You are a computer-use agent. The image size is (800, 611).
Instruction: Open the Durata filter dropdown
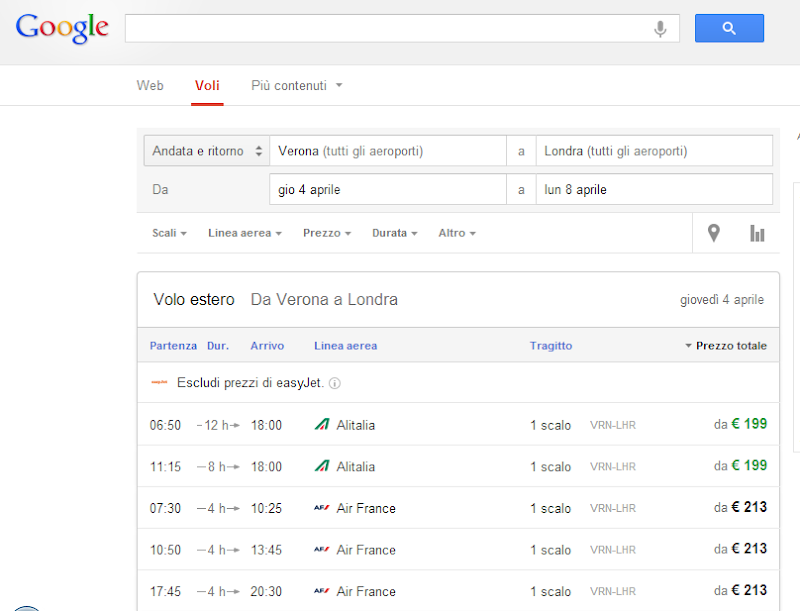(x=395, y=233)
